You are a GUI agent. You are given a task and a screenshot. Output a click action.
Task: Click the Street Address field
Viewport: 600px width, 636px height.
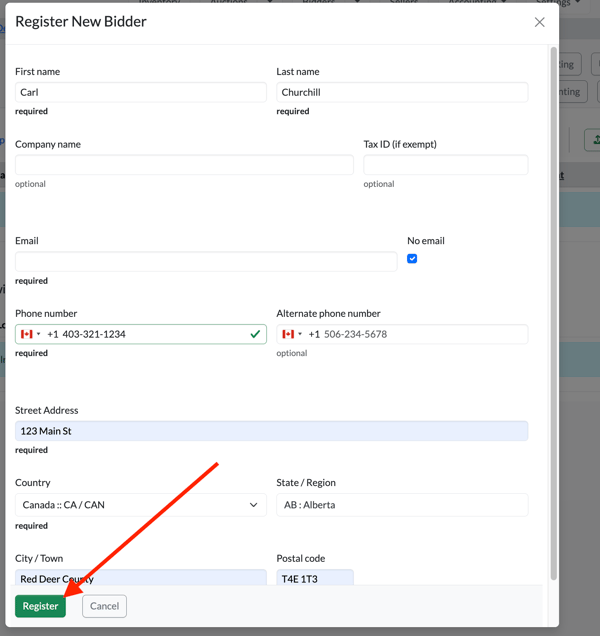[271, 431]
